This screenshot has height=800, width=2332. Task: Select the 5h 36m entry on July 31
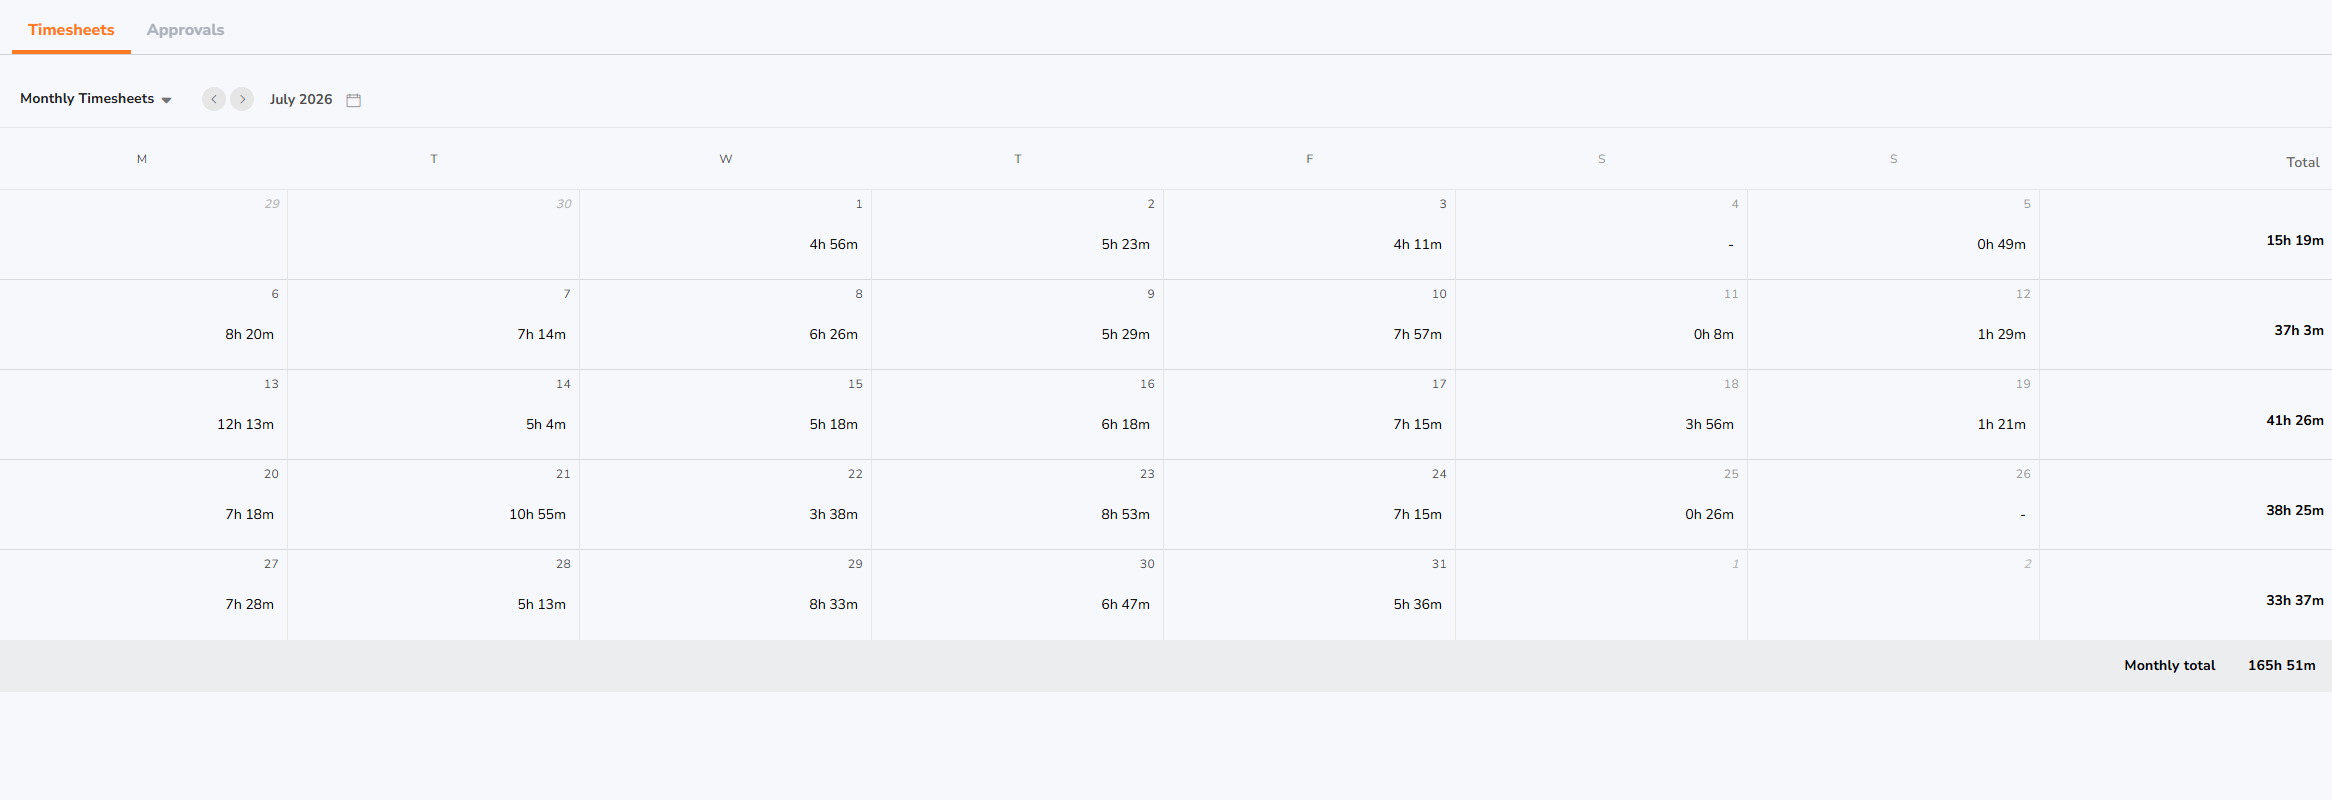point(1417,604)
